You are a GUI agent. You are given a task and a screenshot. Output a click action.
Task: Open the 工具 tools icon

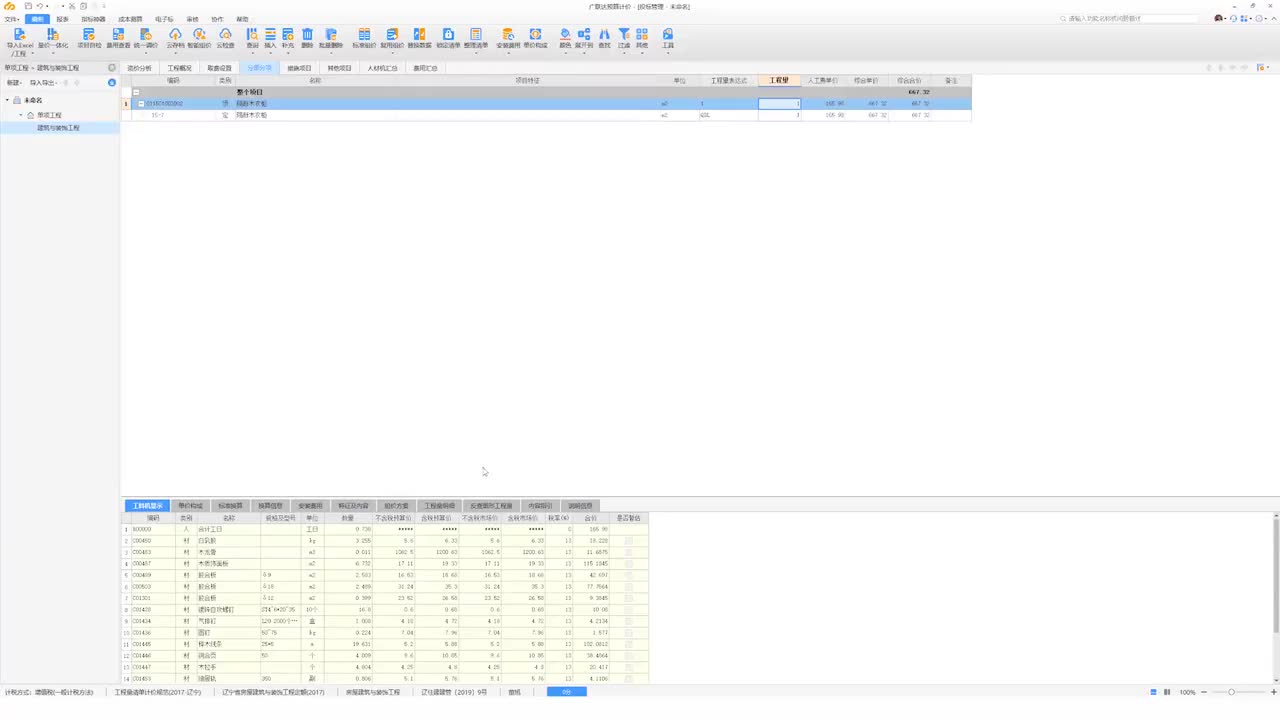(x=668, y=39)
